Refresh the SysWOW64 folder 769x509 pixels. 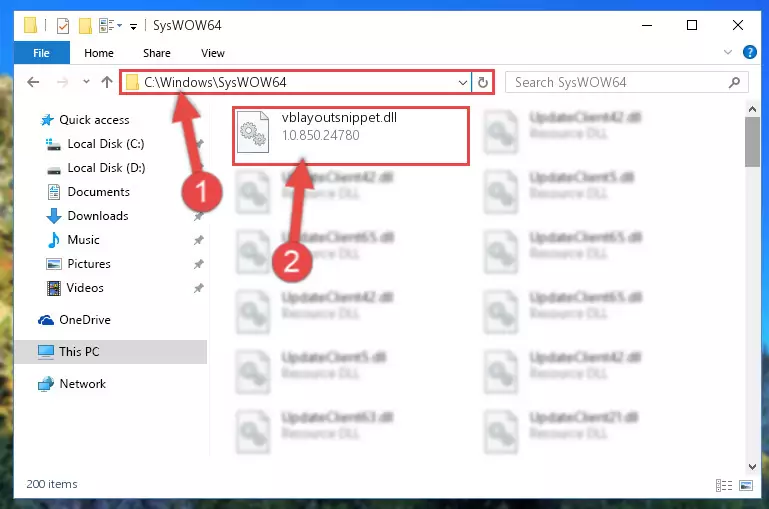point(483,82)
